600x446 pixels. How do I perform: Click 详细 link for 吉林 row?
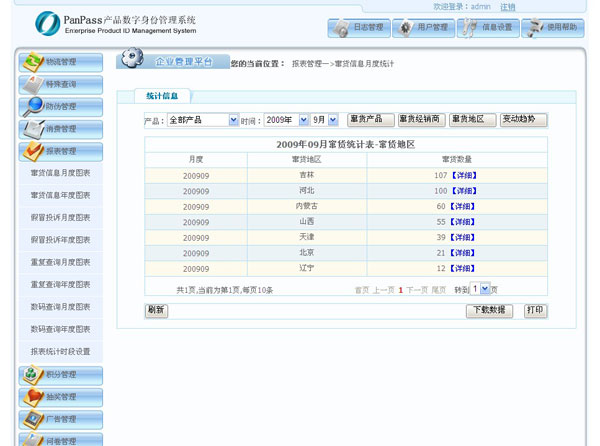click(464, 175)
